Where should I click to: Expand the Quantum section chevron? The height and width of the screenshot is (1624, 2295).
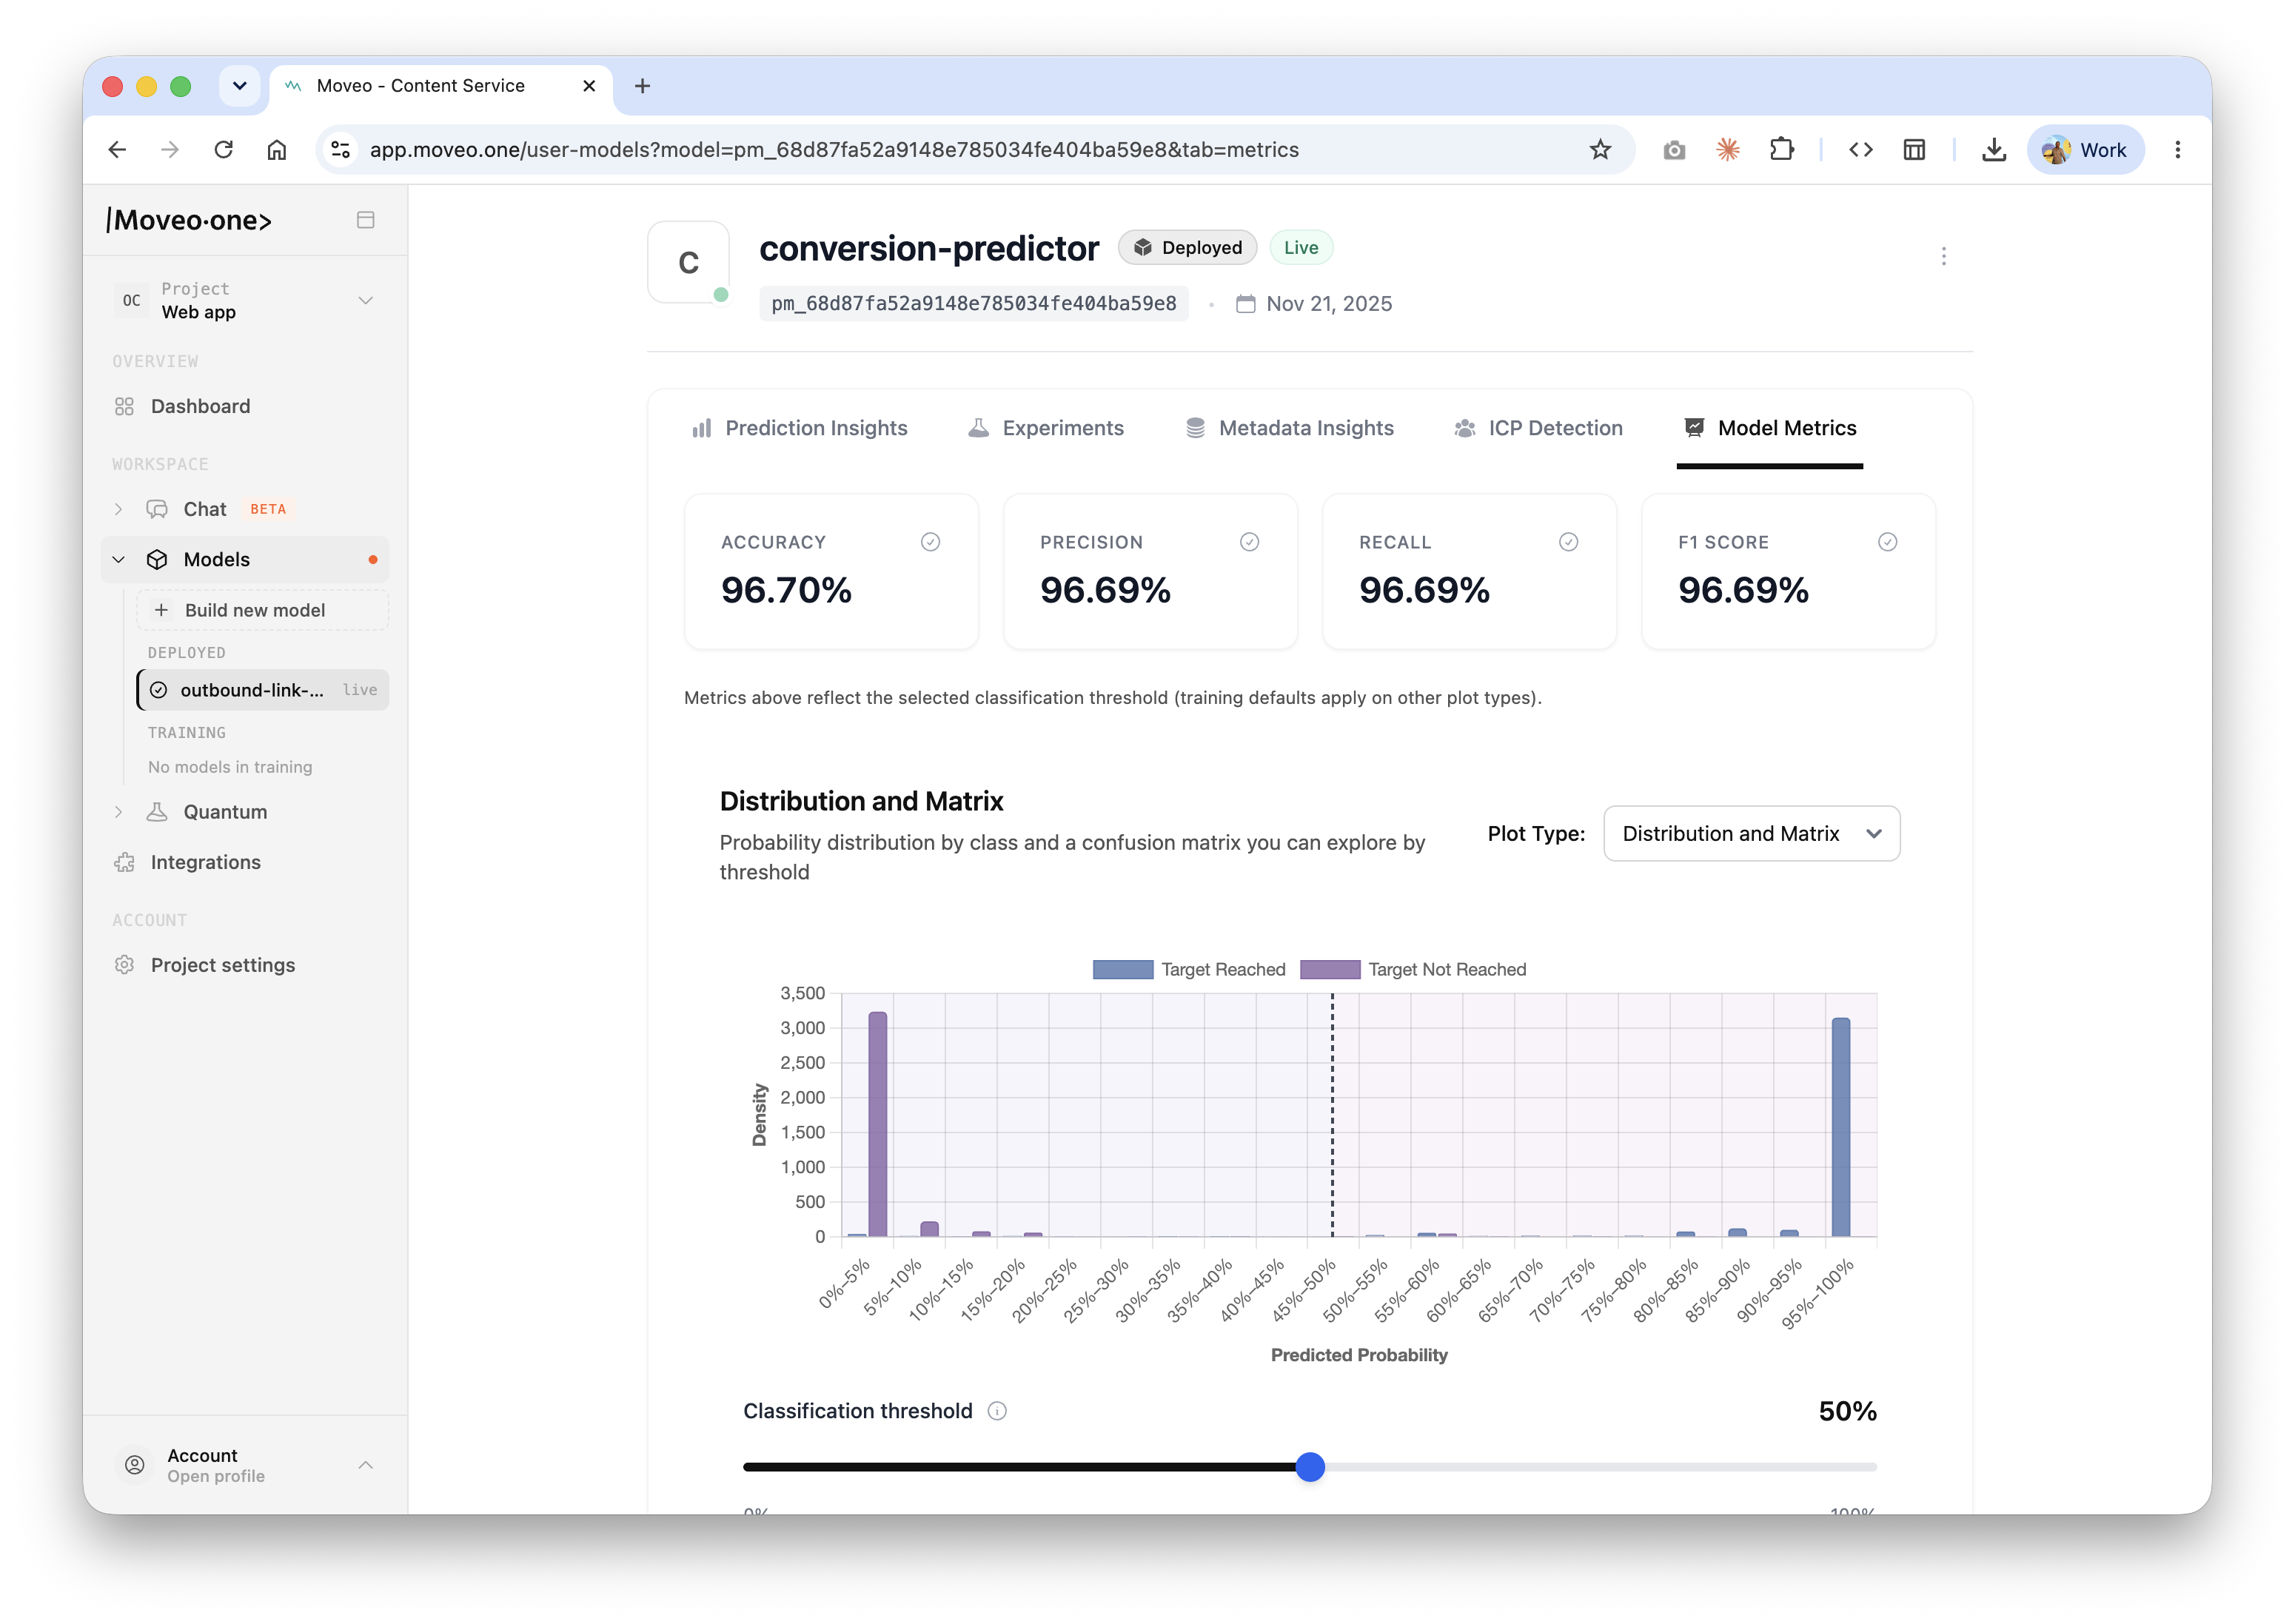(x=119, y=812)
